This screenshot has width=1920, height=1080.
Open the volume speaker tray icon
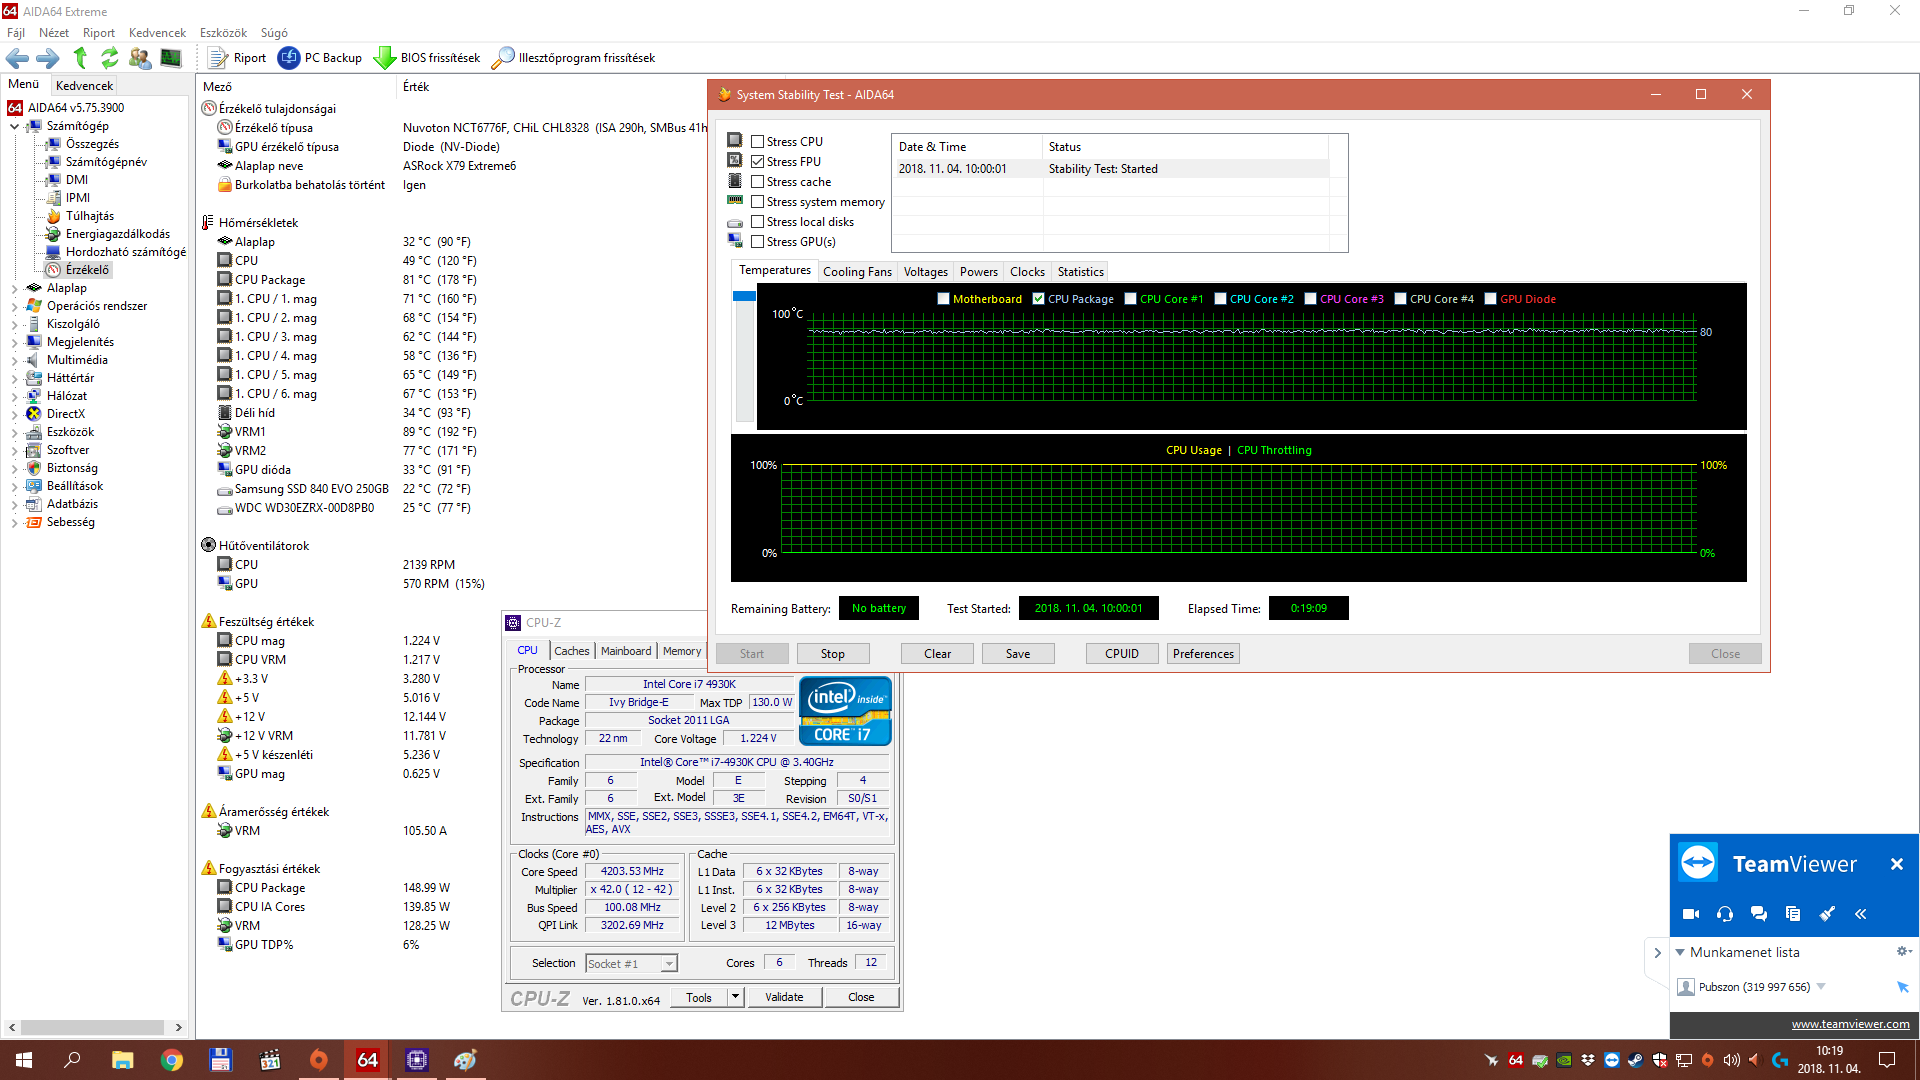tap(1732, 1060)
